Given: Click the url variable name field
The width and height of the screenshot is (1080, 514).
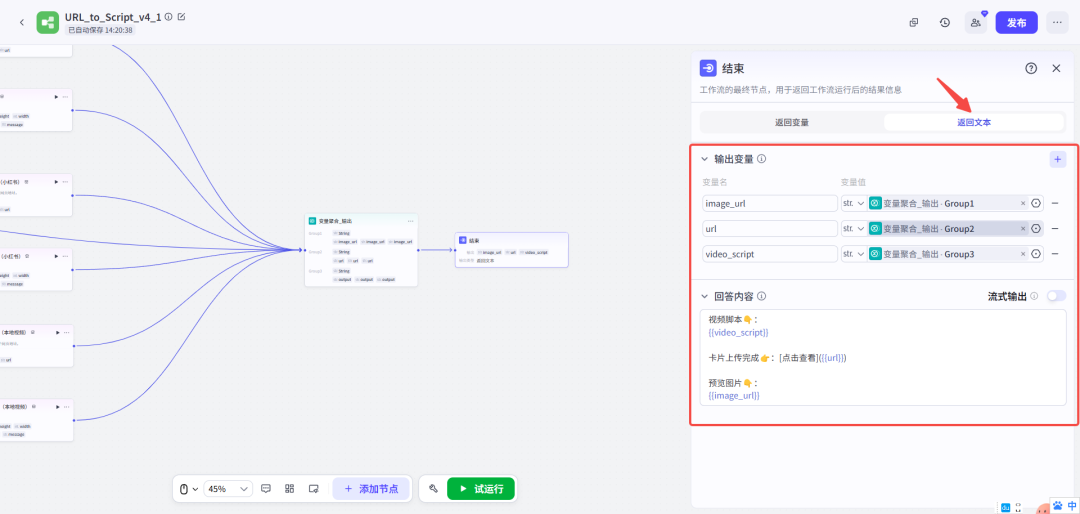Looking at the screenshot, I should tap(770, 229).
